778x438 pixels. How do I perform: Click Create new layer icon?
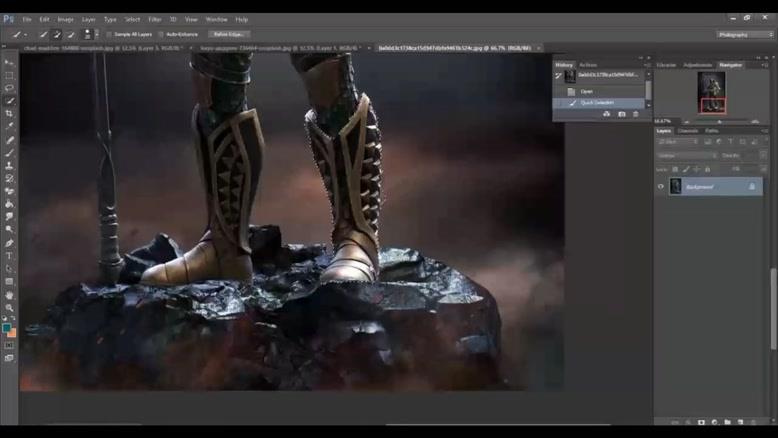pos(740,422)
